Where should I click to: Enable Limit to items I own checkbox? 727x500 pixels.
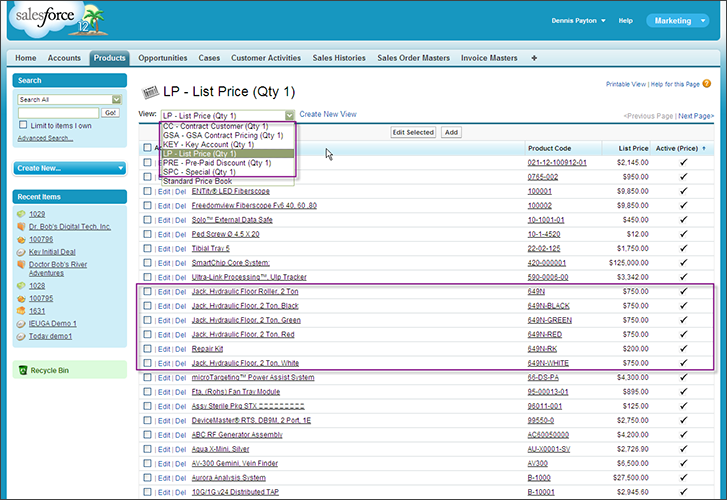click(23, 125)
